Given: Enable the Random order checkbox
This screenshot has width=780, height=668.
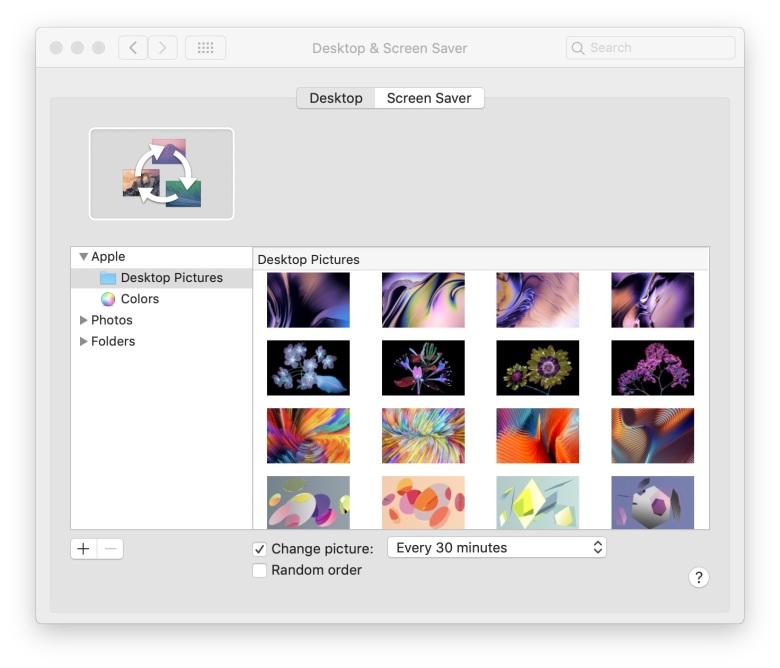Looking at the screenshot, I should point(260,571).
